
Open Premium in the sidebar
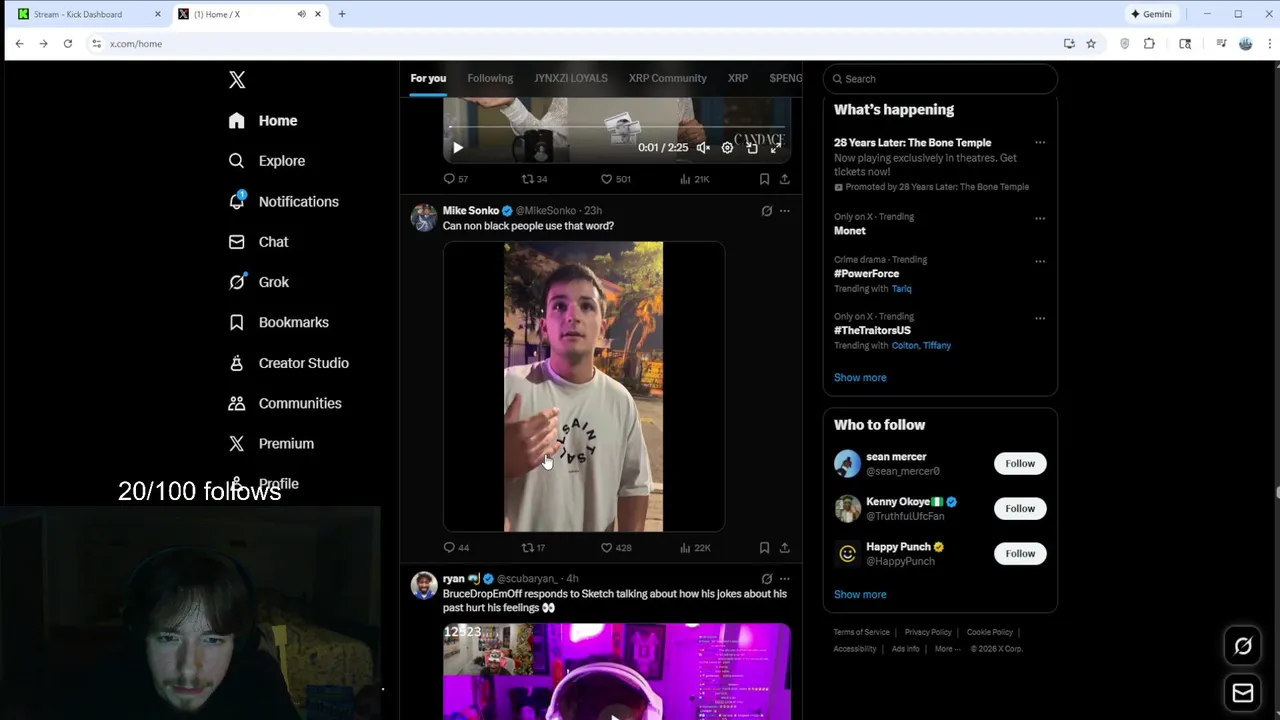[271, 443]
